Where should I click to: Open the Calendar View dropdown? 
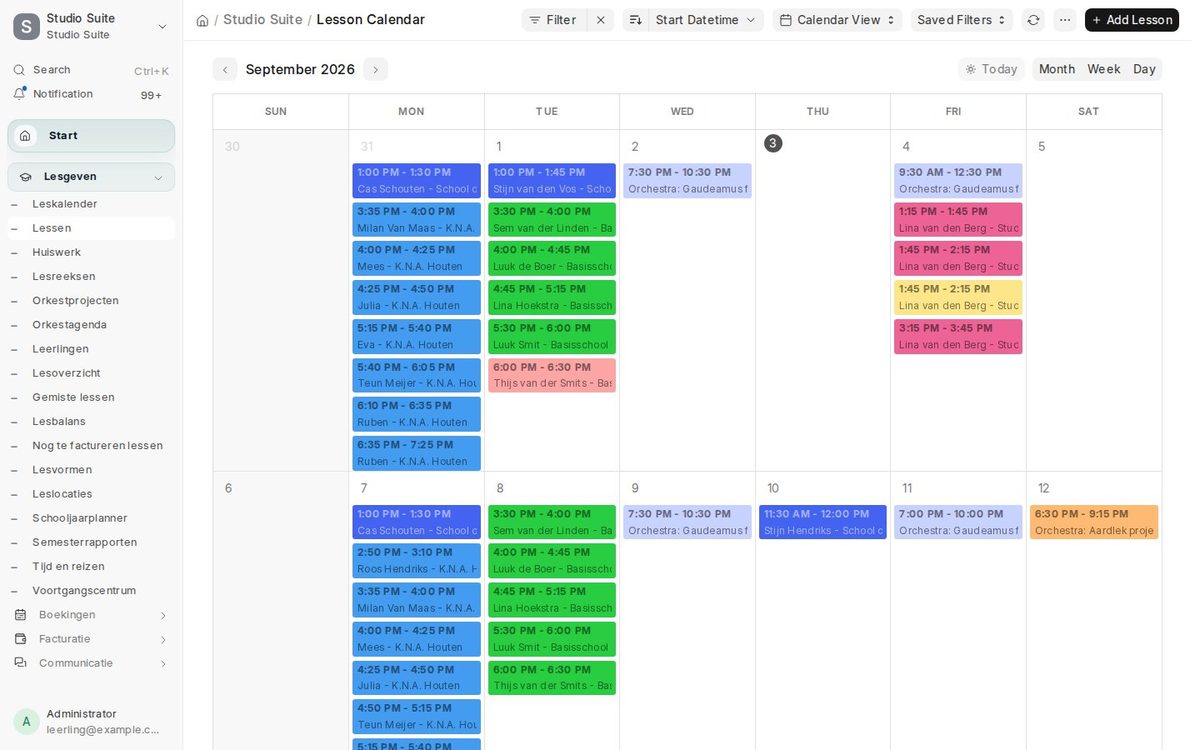point(837,20)
